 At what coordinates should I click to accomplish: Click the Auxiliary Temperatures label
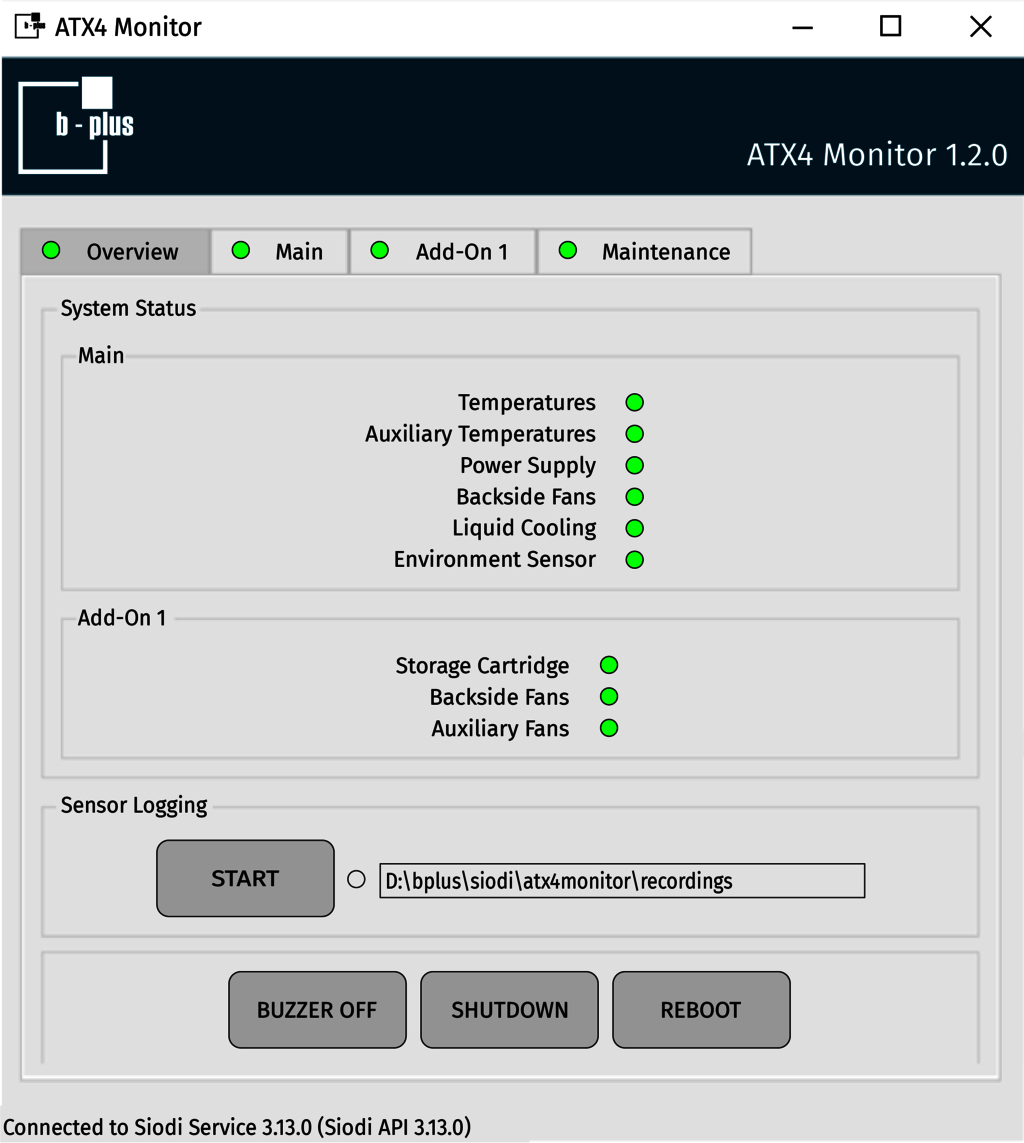pos(480,434)
